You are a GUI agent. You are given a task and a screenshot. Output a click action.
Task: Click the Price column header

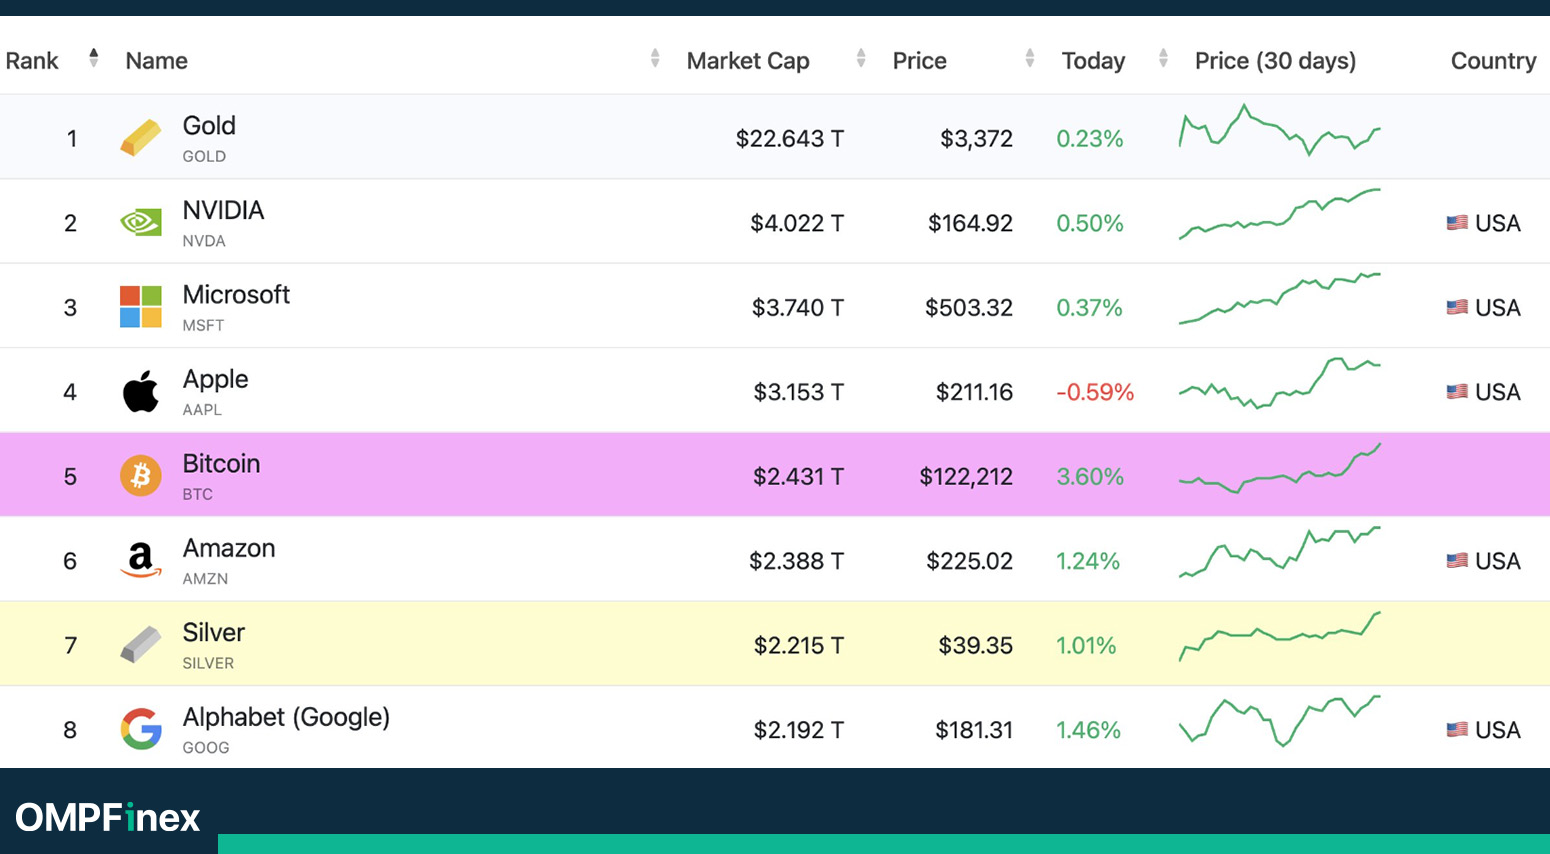point(919,61)
